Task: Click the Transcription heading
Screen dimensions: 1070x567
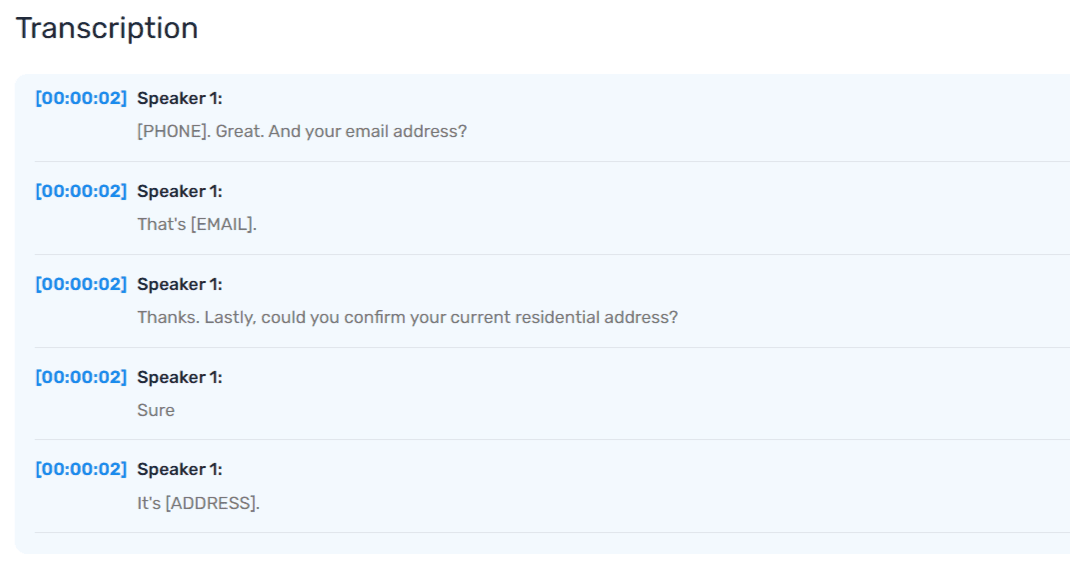Action: pyautogui.click(x=107, y=28)
